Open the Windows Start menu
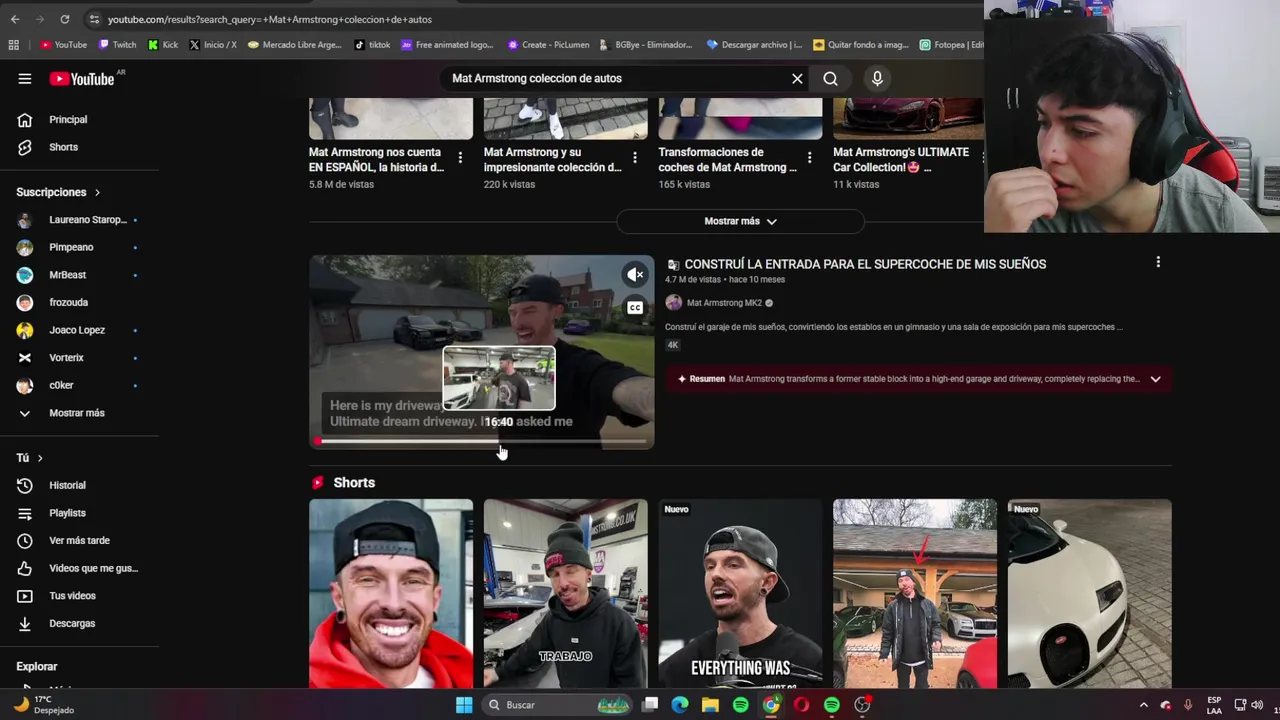The height and width of the screenshot is (720, 1280). (464, 705)
